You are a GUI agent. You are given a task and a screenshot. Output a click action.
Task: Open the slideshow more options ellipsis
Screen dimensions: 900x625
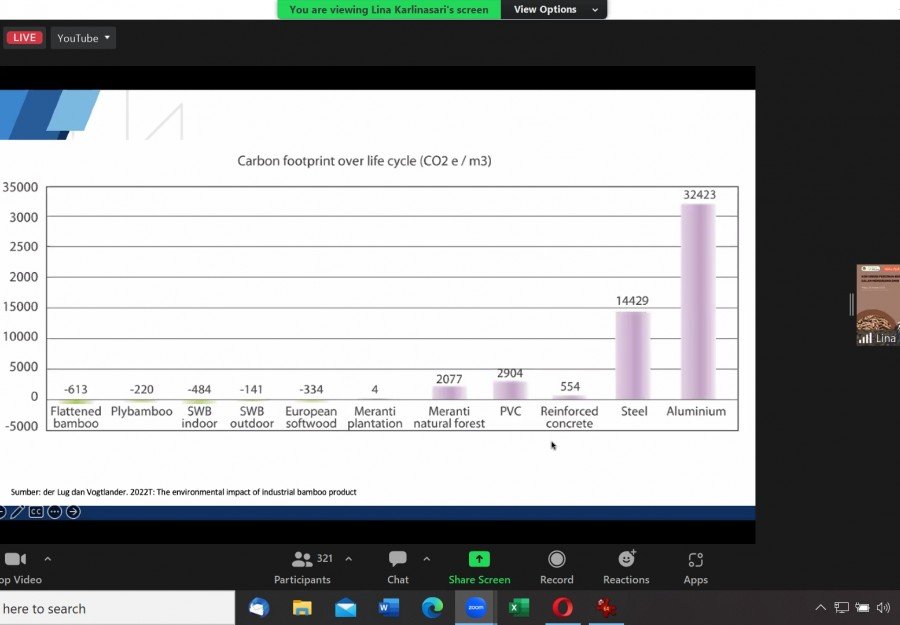click(55, 511)
